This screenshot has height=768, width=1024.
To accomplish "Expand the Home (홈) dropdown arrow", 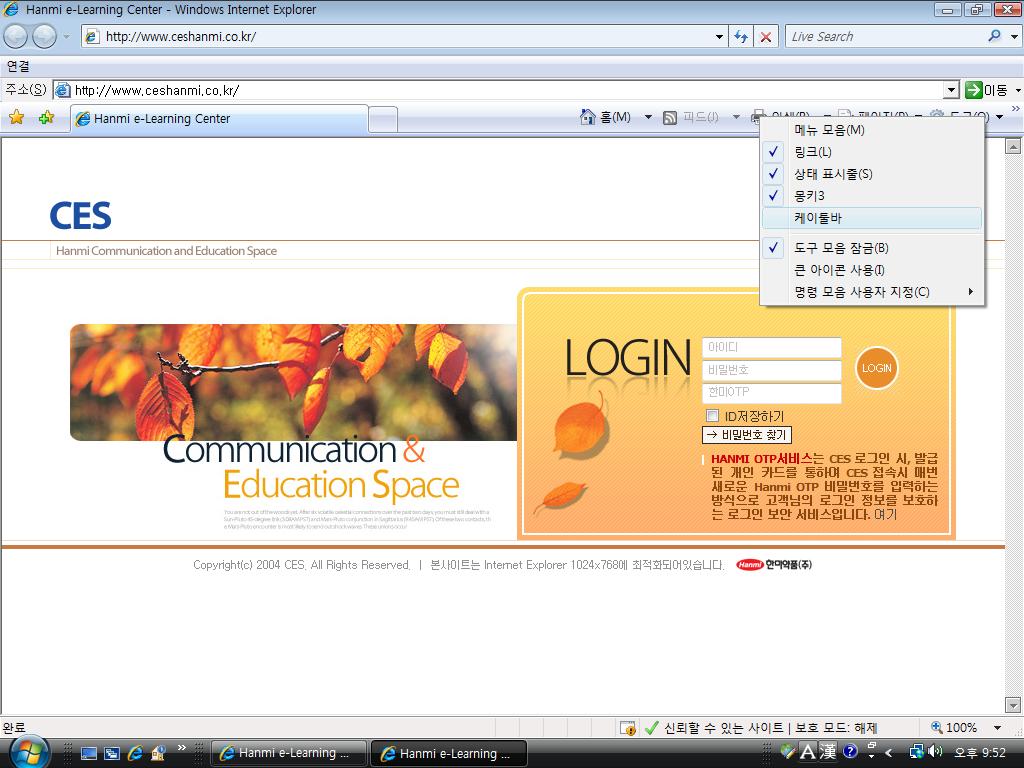I will (x=648, y=118).
